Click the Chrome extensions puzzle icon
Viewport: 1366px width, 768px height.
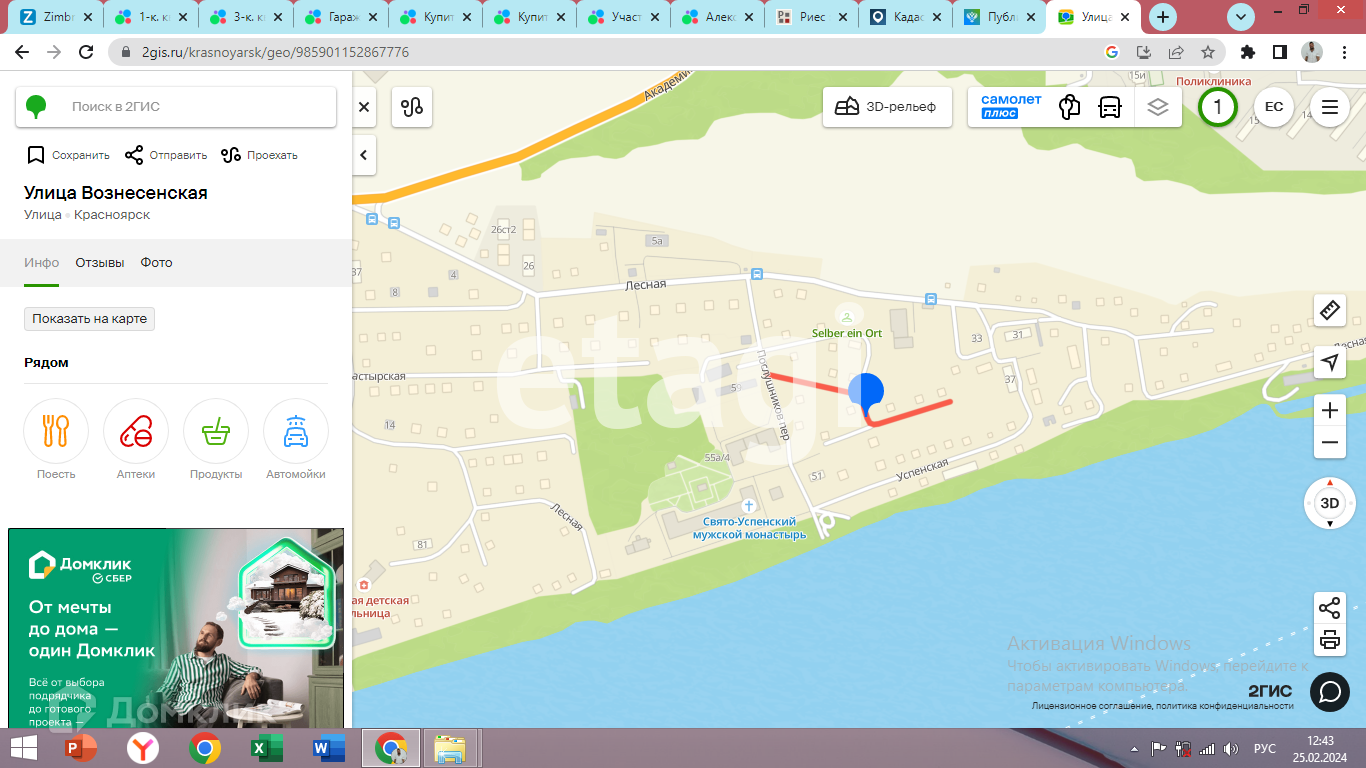coord(1247,52)
